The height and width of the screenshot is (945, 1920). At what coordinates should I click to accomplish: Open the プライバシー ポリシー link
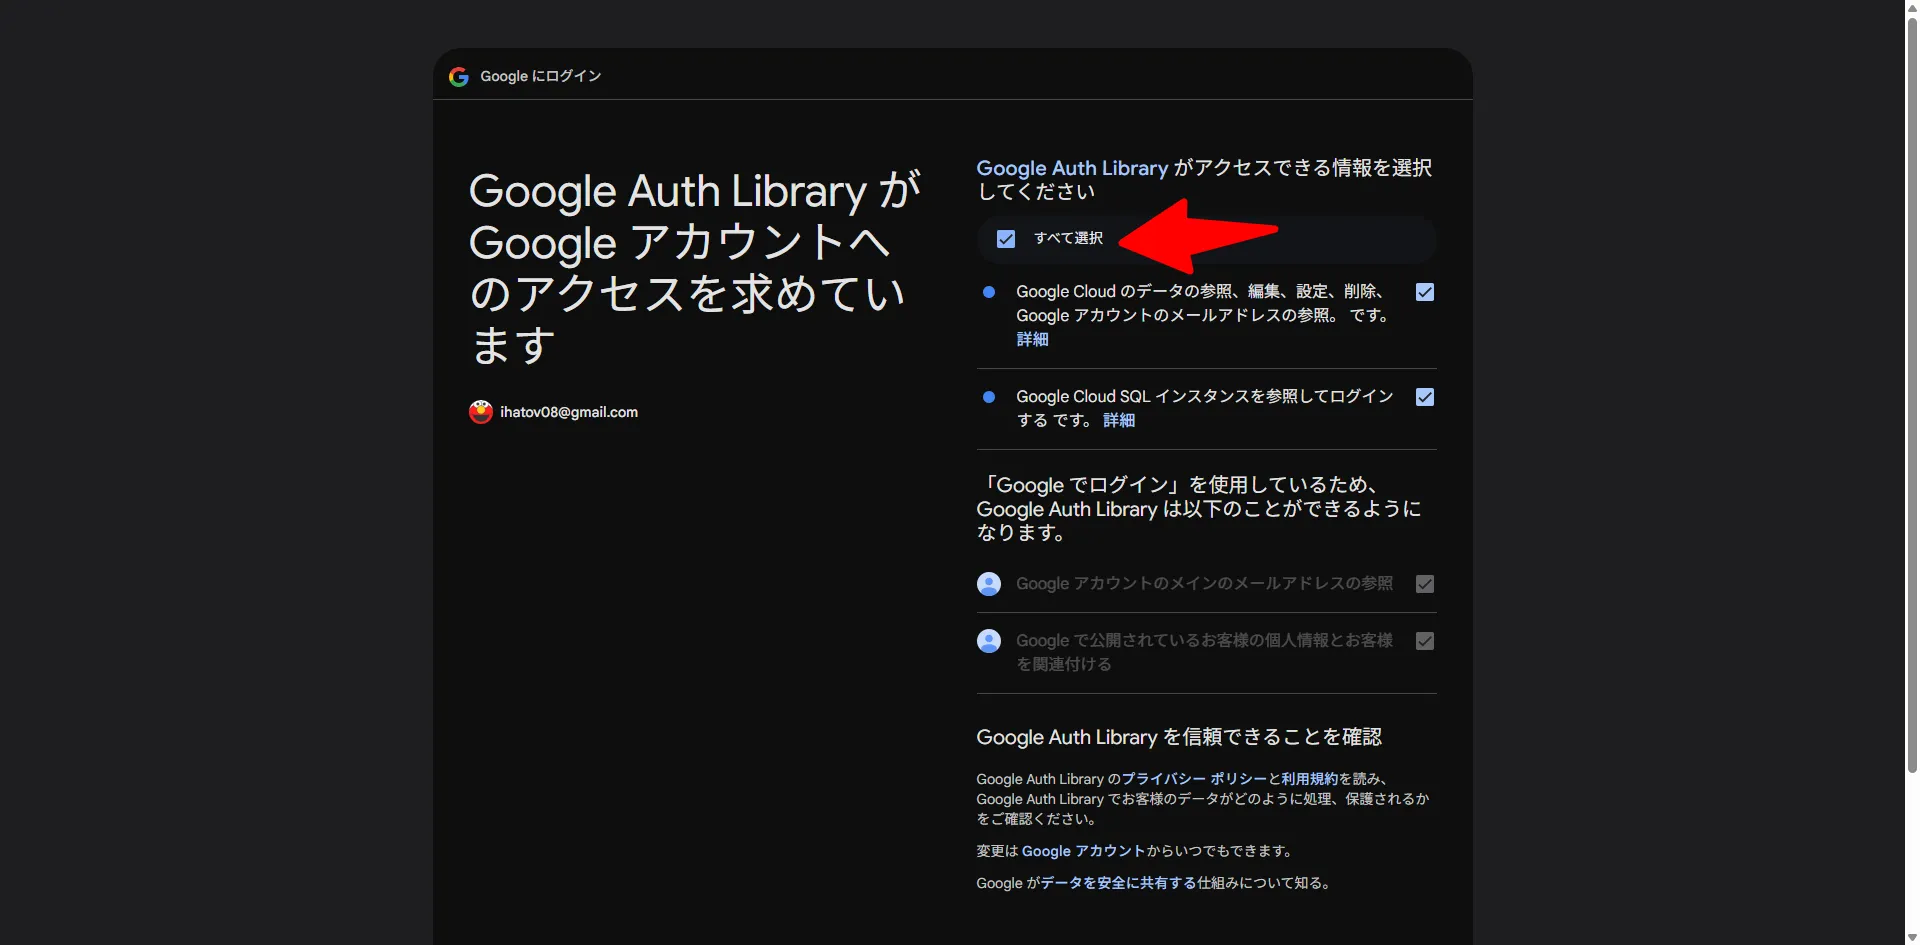click(x=1193, y=779)
